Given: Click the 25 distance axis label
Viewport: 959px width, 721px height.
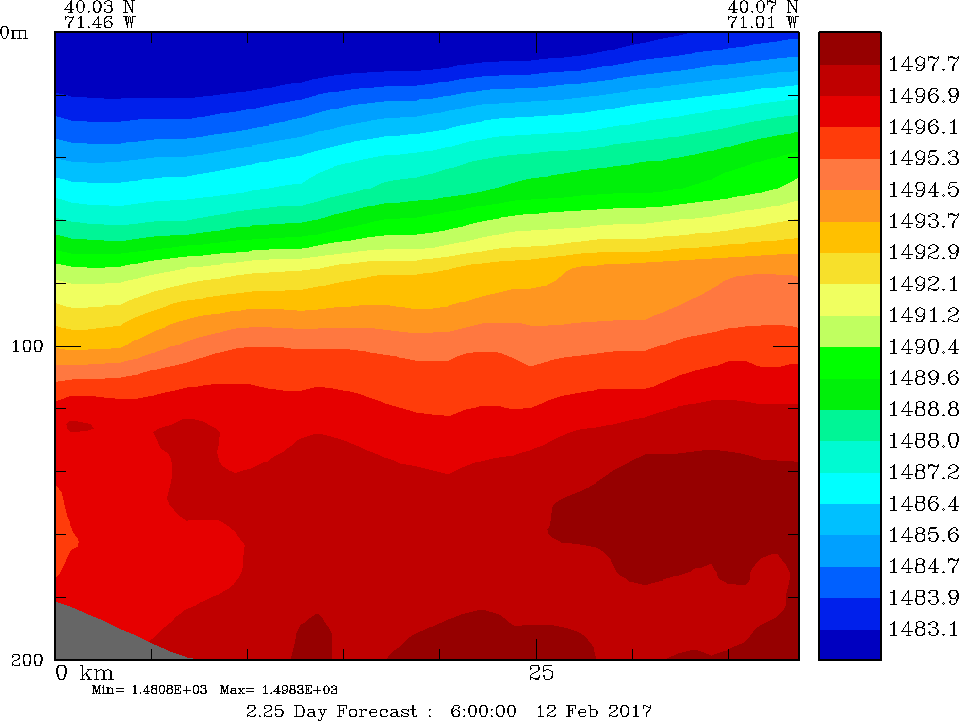Looking at the screenshot, I should (540, 671).
